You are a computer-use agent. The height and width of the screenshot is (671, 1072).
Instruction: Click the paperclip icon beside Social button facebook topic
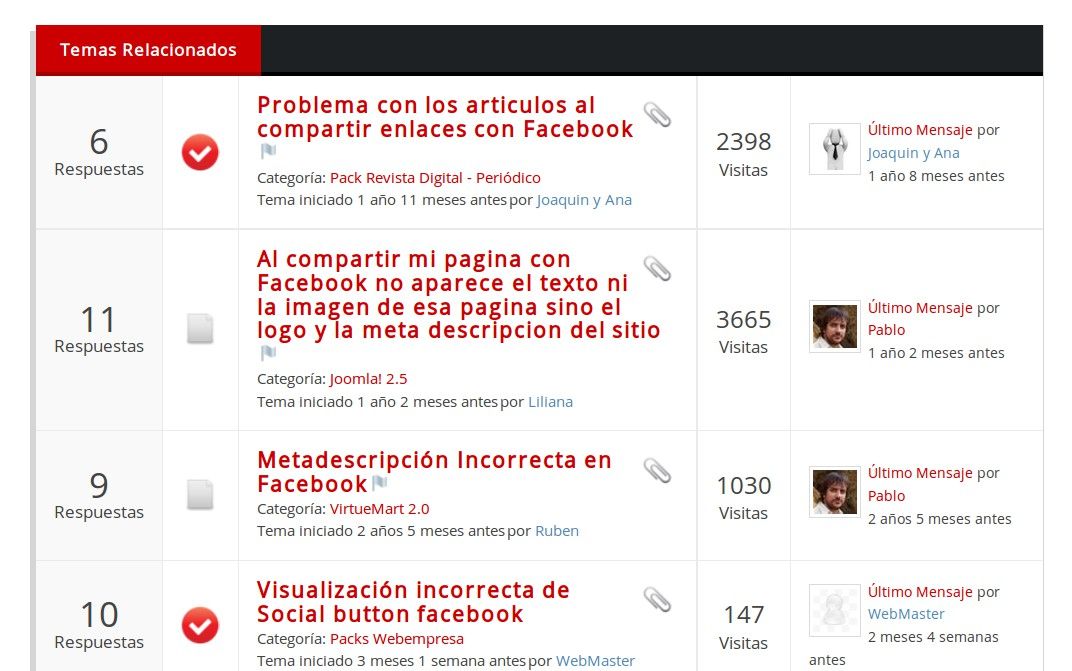657,600
